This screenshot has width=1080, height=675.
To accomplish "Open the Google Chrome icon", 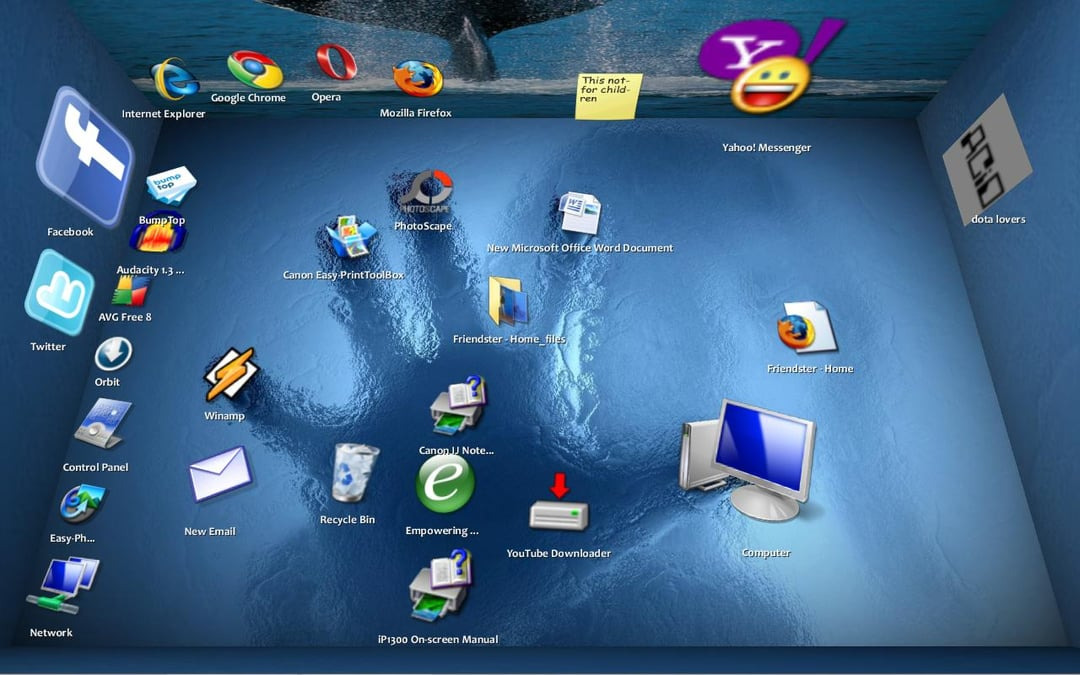I will pyautogui.click(x=255, y=70).
